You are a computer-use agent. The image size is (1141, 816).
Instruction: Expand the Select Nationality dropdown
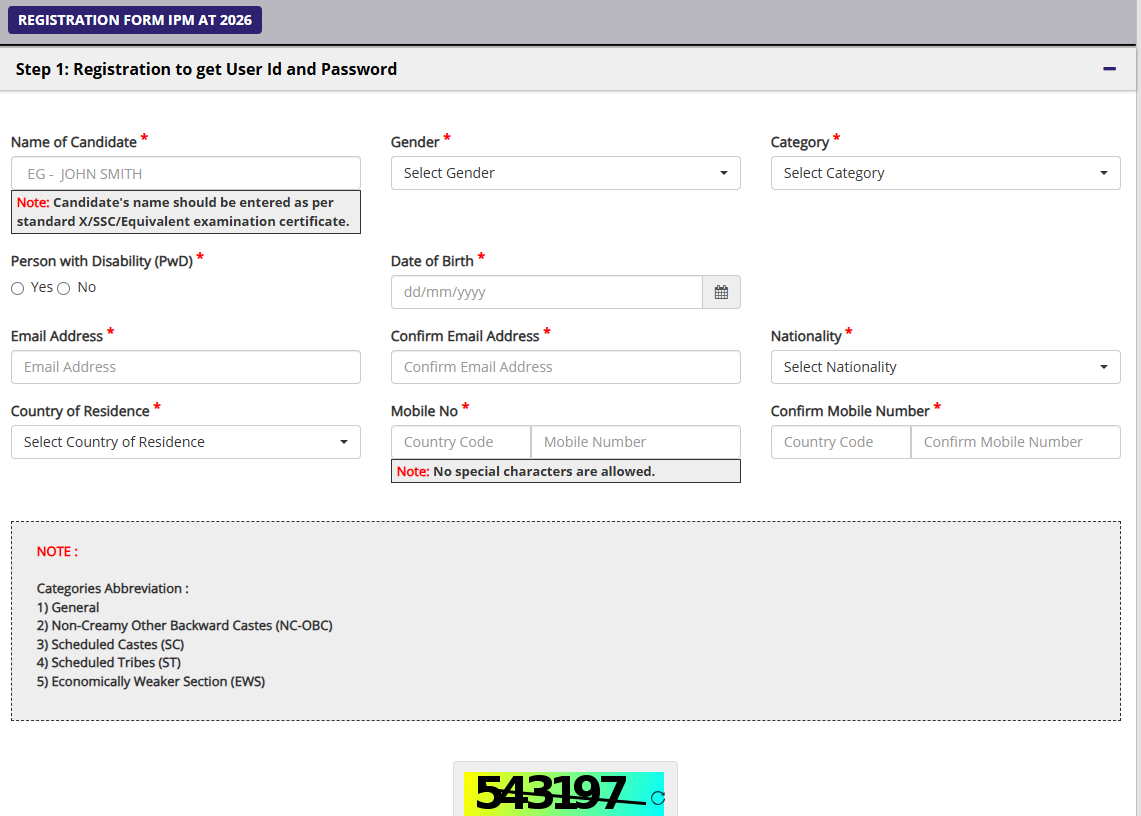click(x=945, y=367)
